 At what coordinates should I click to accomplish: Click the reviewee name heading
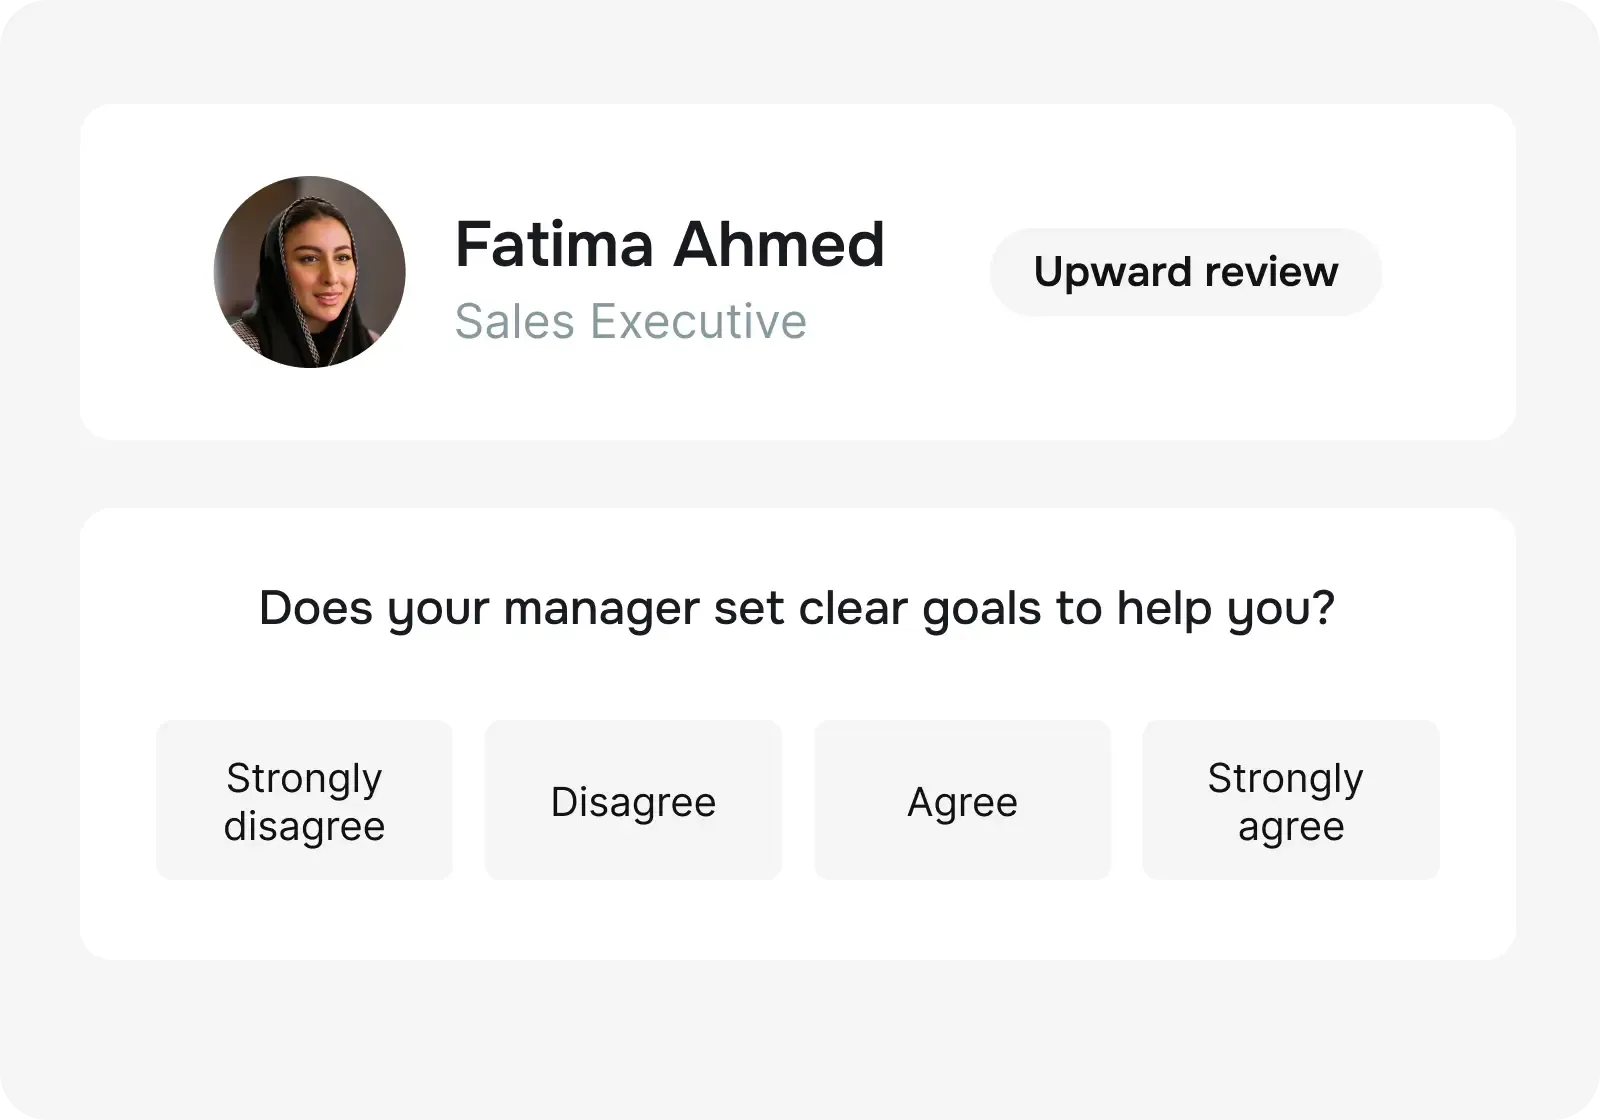(670, 243)
